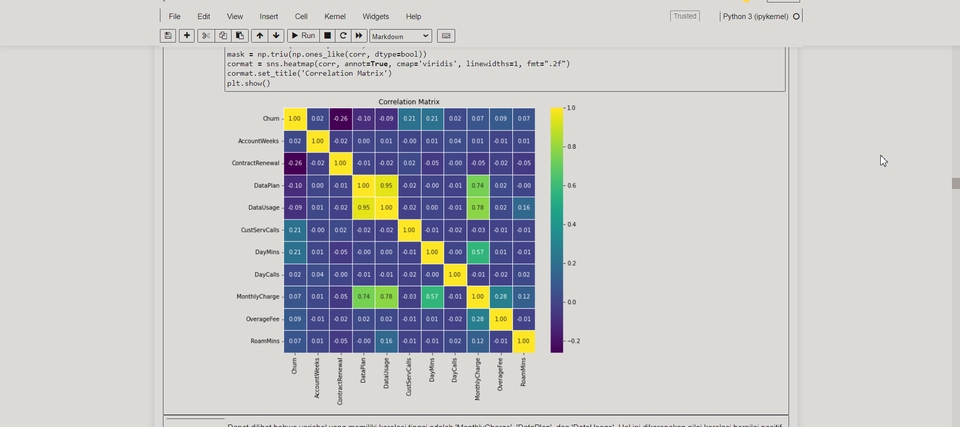The width and height of the screenshot is (960, 427).
Task: Click the plt.show() code line
Action: tap(249, 83)
